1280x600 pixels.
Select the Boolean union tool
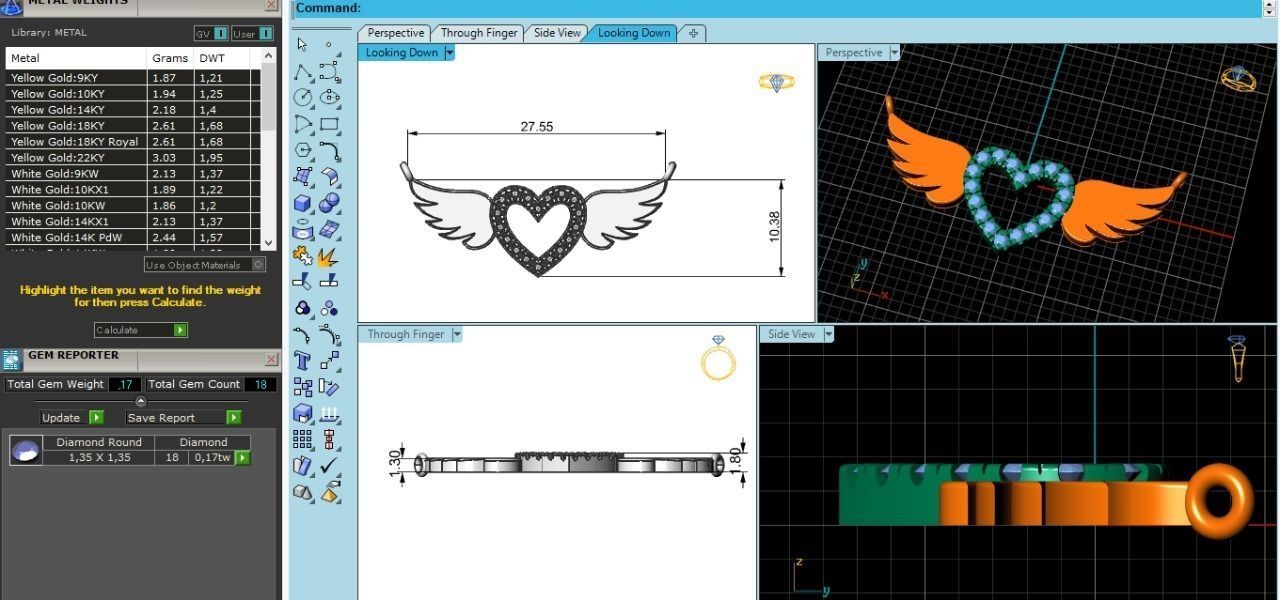329,203
